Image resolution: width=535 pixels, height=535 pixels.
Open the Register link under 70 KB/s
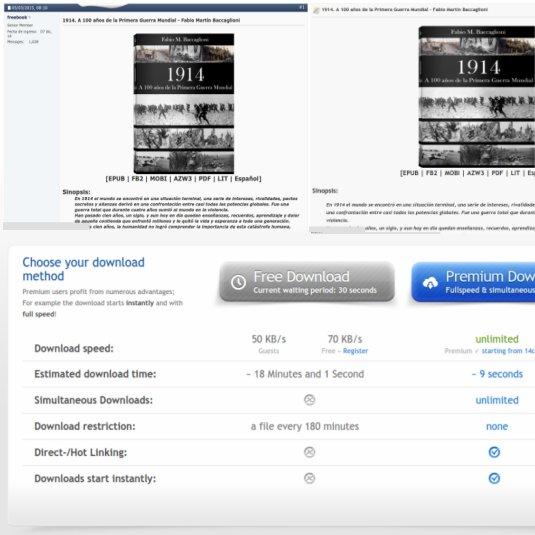(x=355, y=351)
